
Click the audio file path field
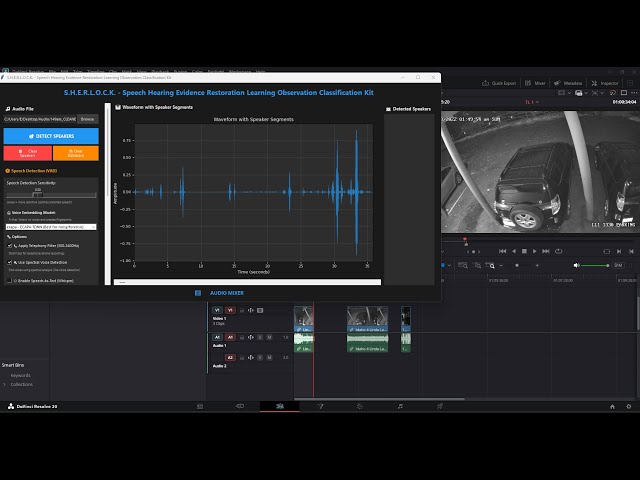(40, 119)
